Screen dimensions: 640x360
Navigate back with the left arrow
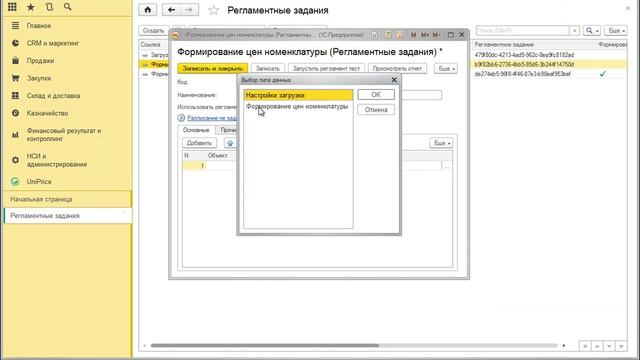(171, 10)
